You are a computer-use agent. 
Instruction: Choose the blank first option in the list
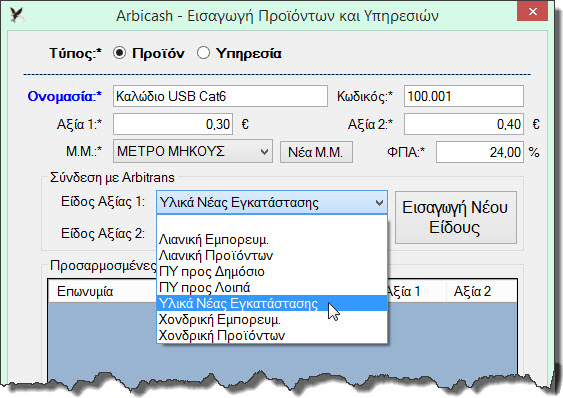point(272,223)
